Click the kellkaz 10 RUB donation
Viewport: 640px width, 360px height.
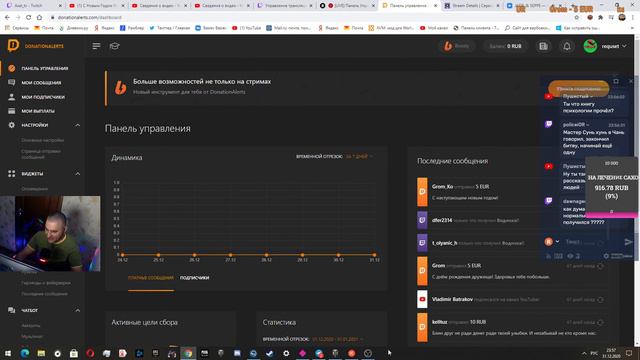click(512, 327)
